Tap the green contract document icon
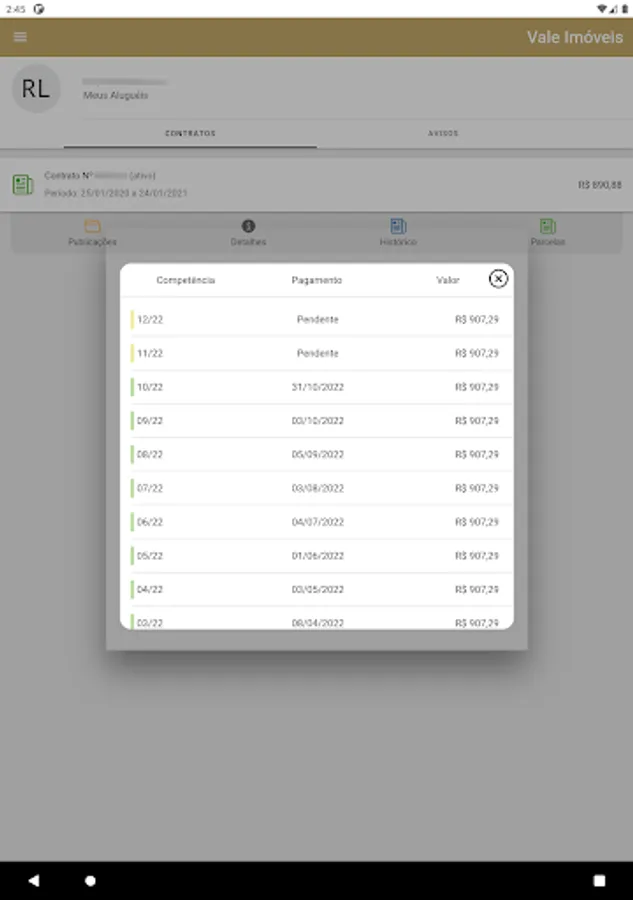Screen dimensions: 633x900 pyautogui.click(x=23, y=185)
